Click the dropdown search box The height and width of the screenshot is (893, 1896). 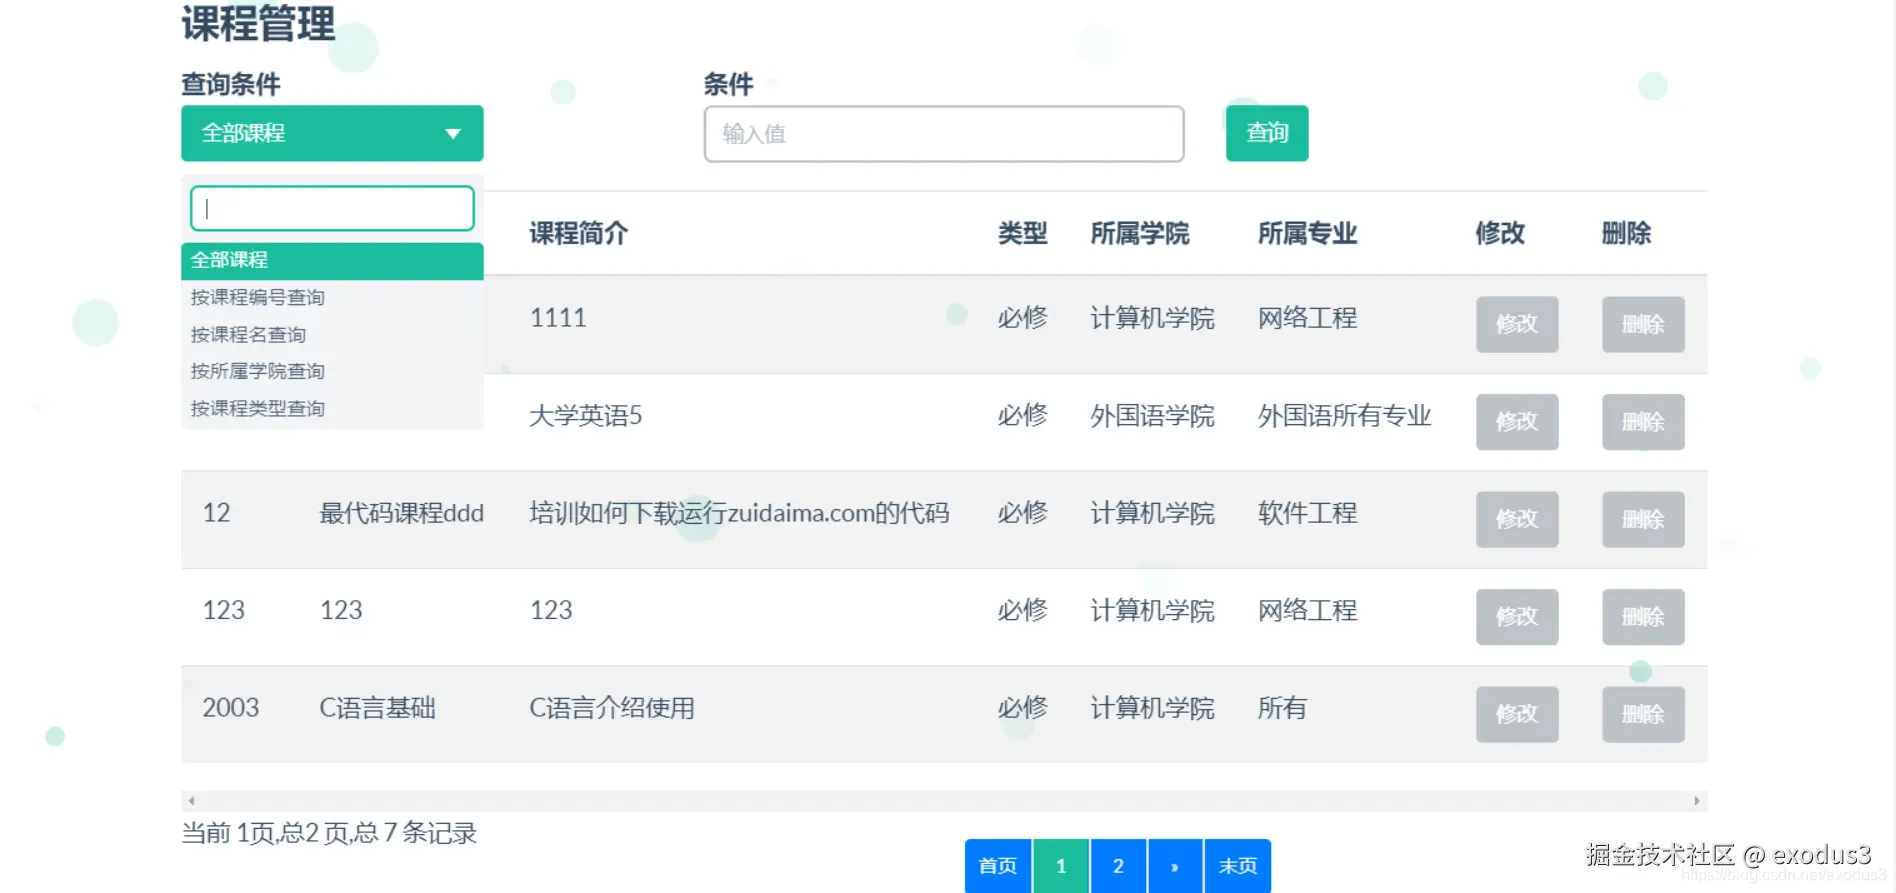pyautogui.click(x=332, y=208)
